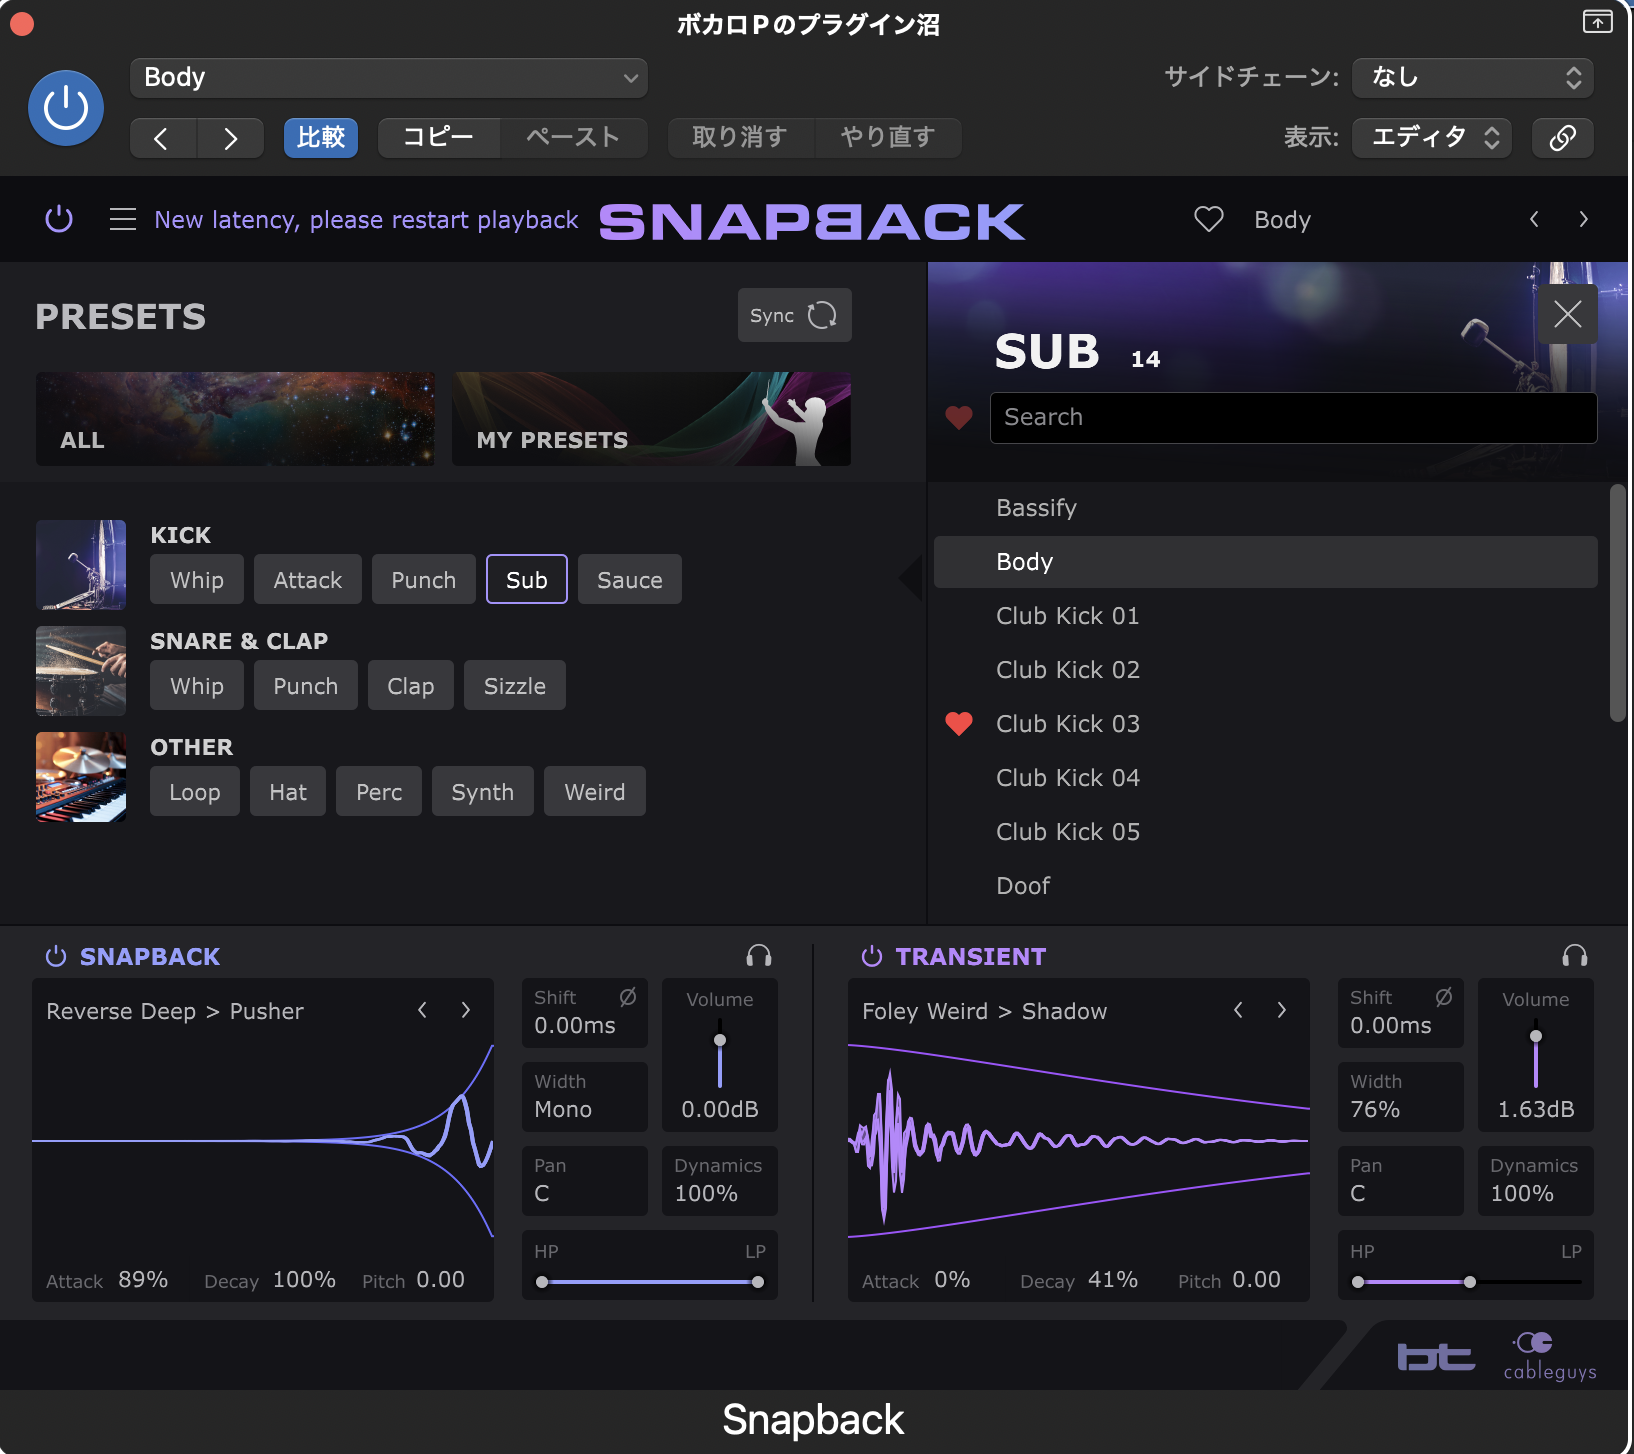Toggle Snapback plugin power in the header bar
Screen dimensions: 1634x1454
(x=59, y=219)
